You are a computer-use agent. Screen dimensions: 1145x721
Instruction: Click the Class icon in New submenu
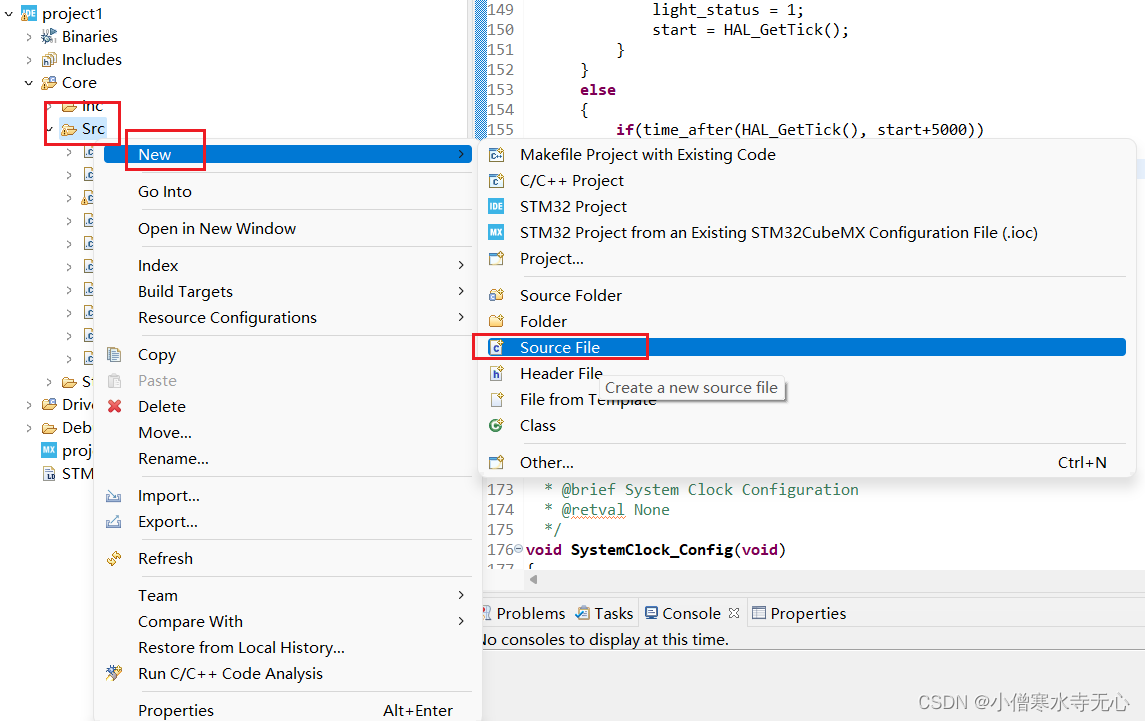click(x=496, y=426)
